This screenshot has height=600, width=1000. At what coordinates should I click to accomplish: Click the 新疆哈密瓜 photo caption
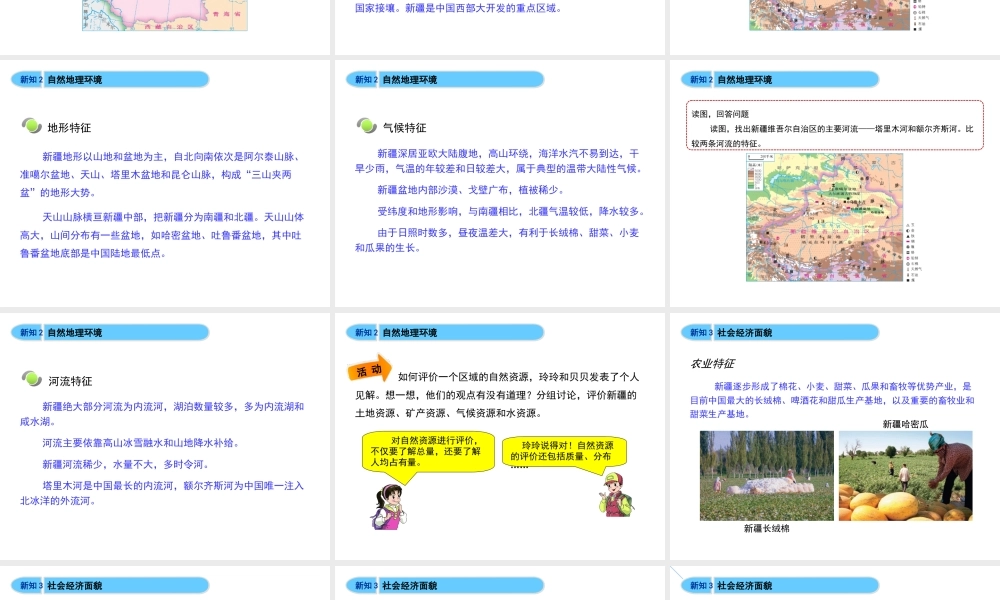pyautogui.click(x=906, y=424)
